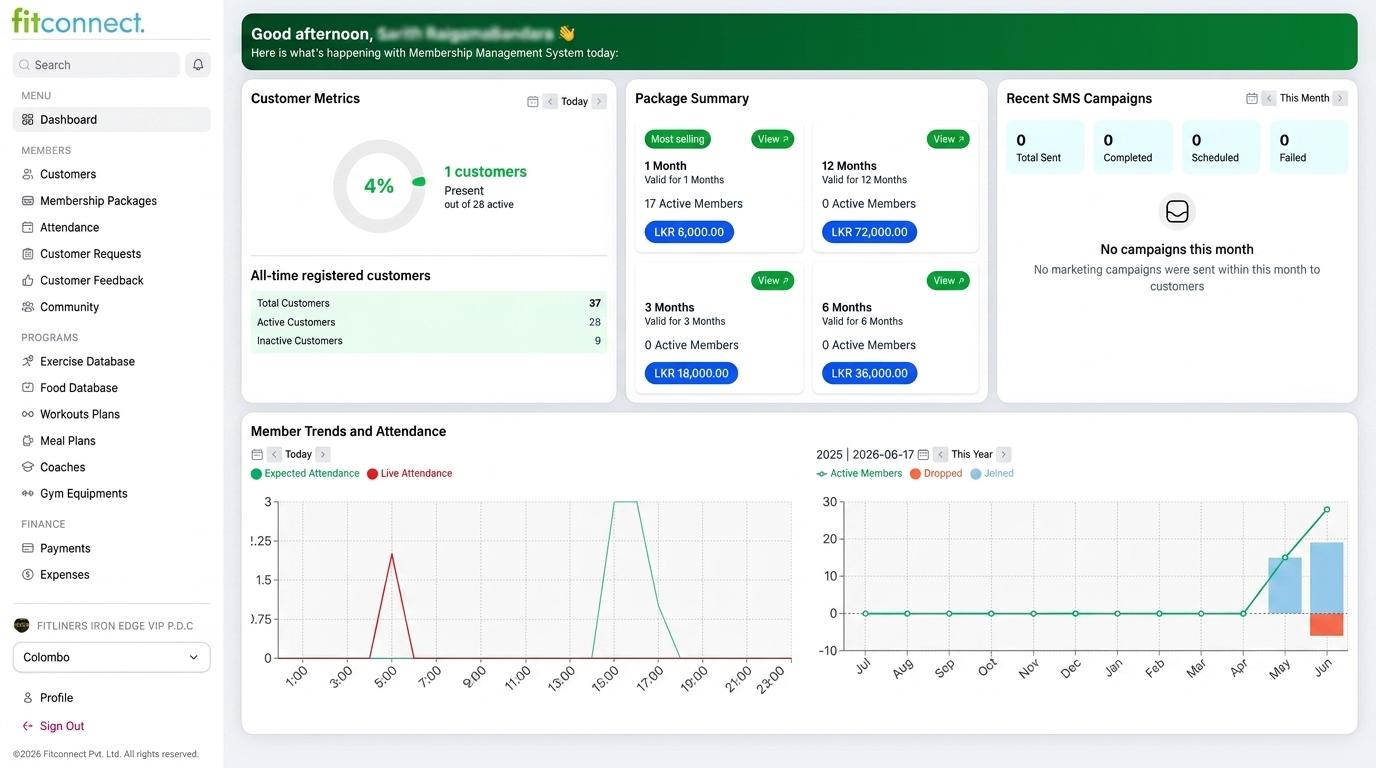This screenshot has width=1376, height=768.
Task: Open Dashboard from the sidebar menu
Action: (111, 120)
